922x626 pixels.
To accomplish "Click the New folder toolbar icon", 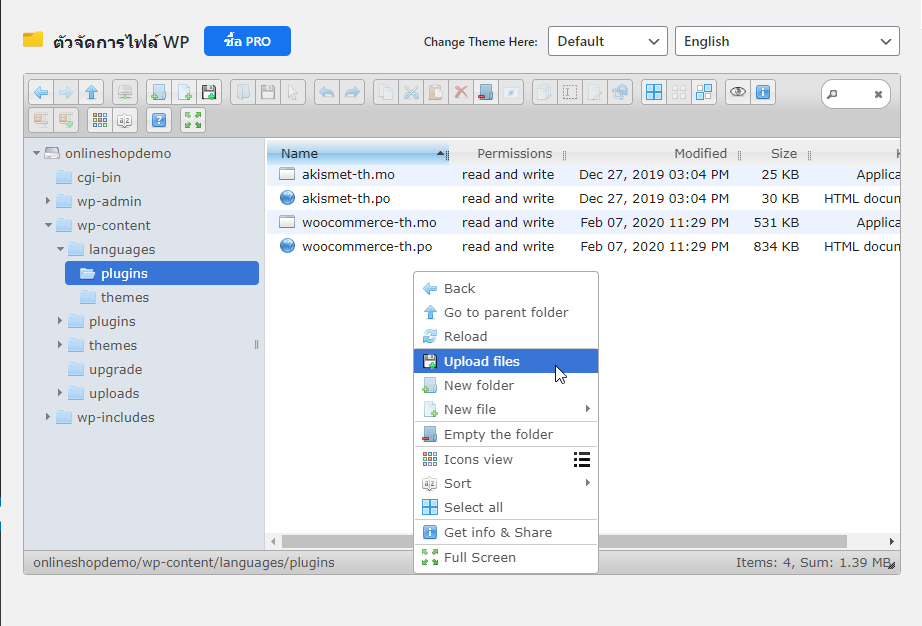I will coord(159,92).
